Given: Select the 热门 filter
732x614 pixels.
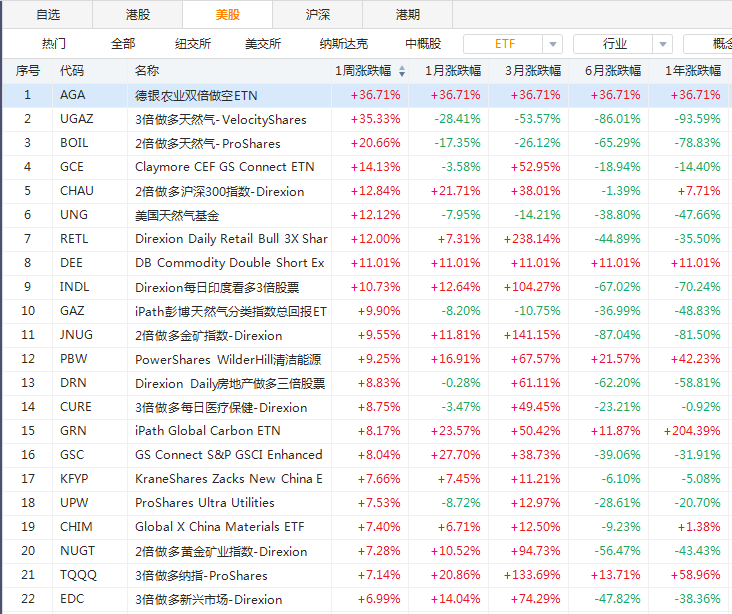Looking at the screenshot, I should point(54,44).
